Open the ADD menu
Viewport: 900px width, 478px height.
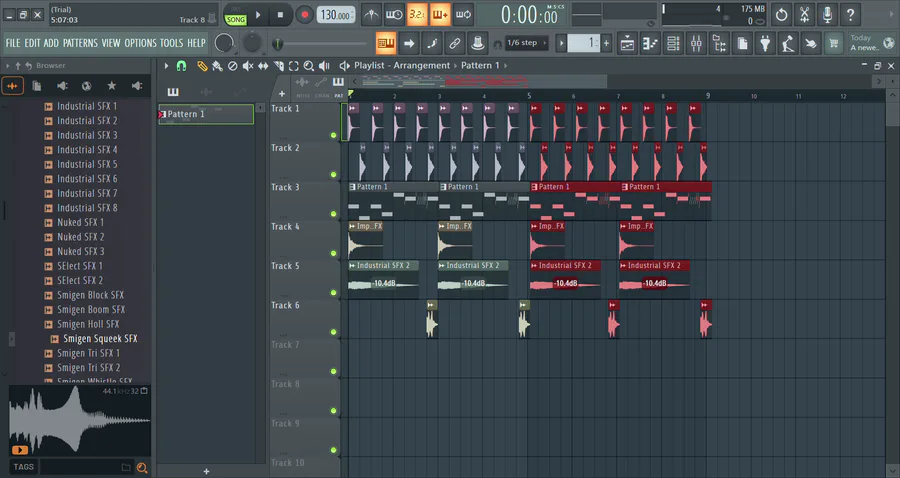51,43
